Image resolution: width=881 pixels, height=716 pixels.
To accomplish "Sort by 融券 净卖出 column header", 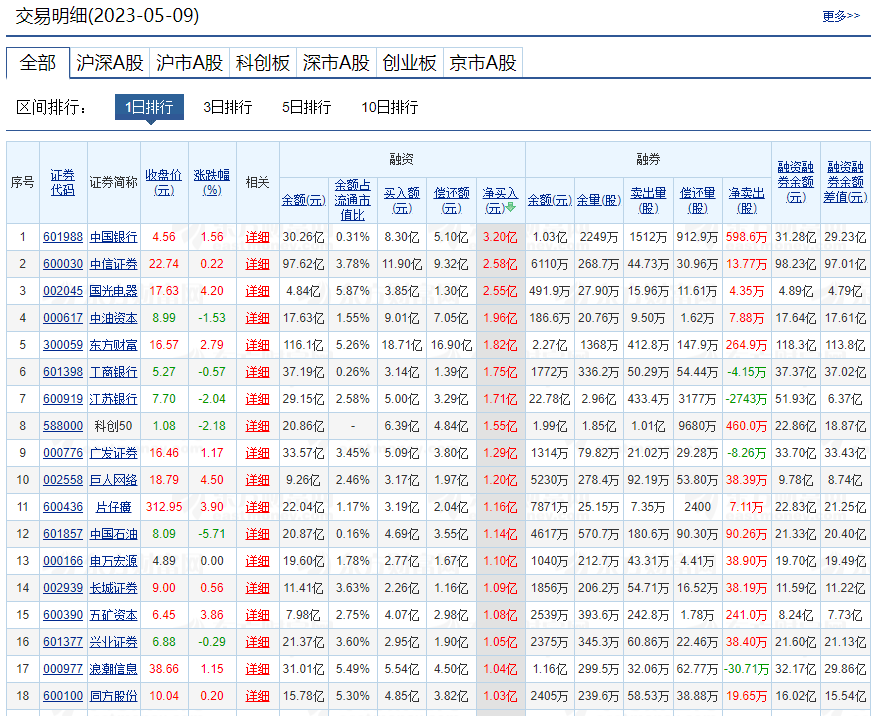I will pyautogui.click(x=747, y=200).
